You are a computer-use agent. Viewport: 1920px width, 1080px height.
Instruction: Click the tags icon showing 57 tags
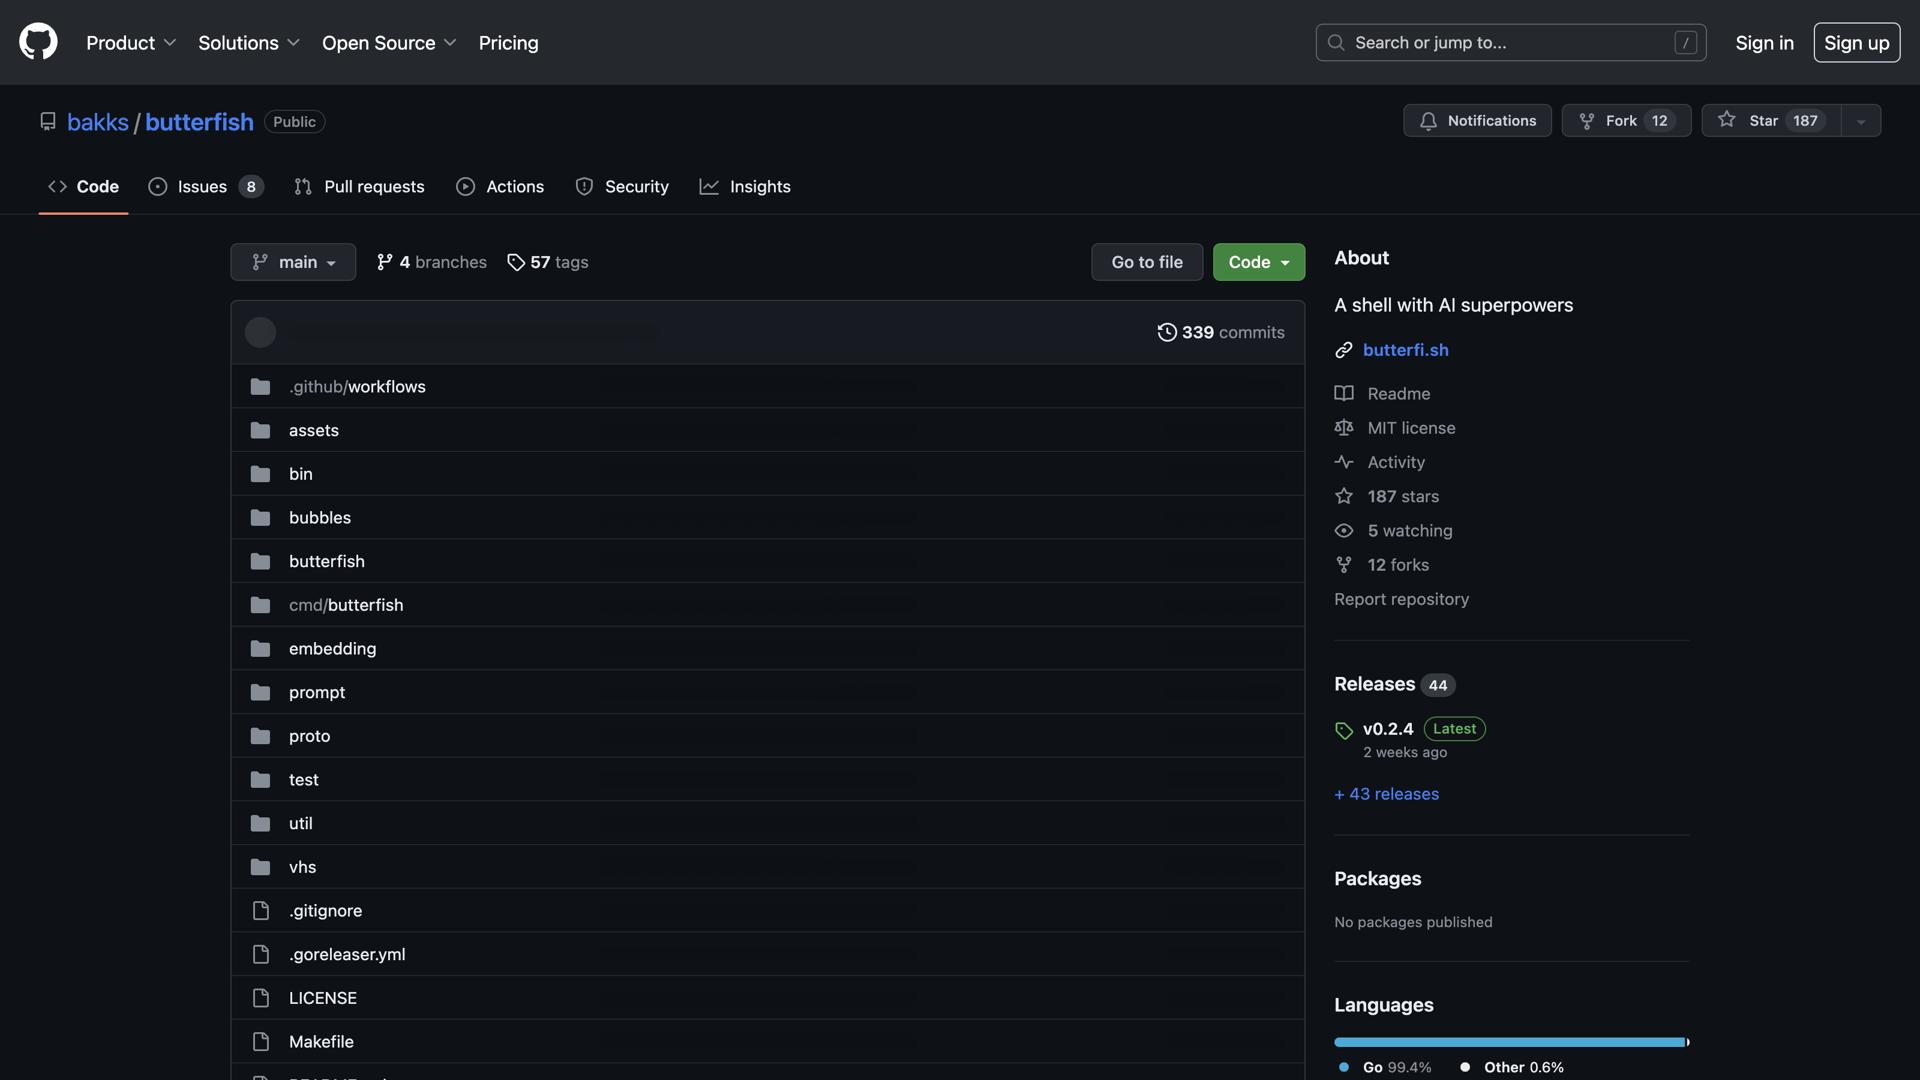tap(516, 262)
